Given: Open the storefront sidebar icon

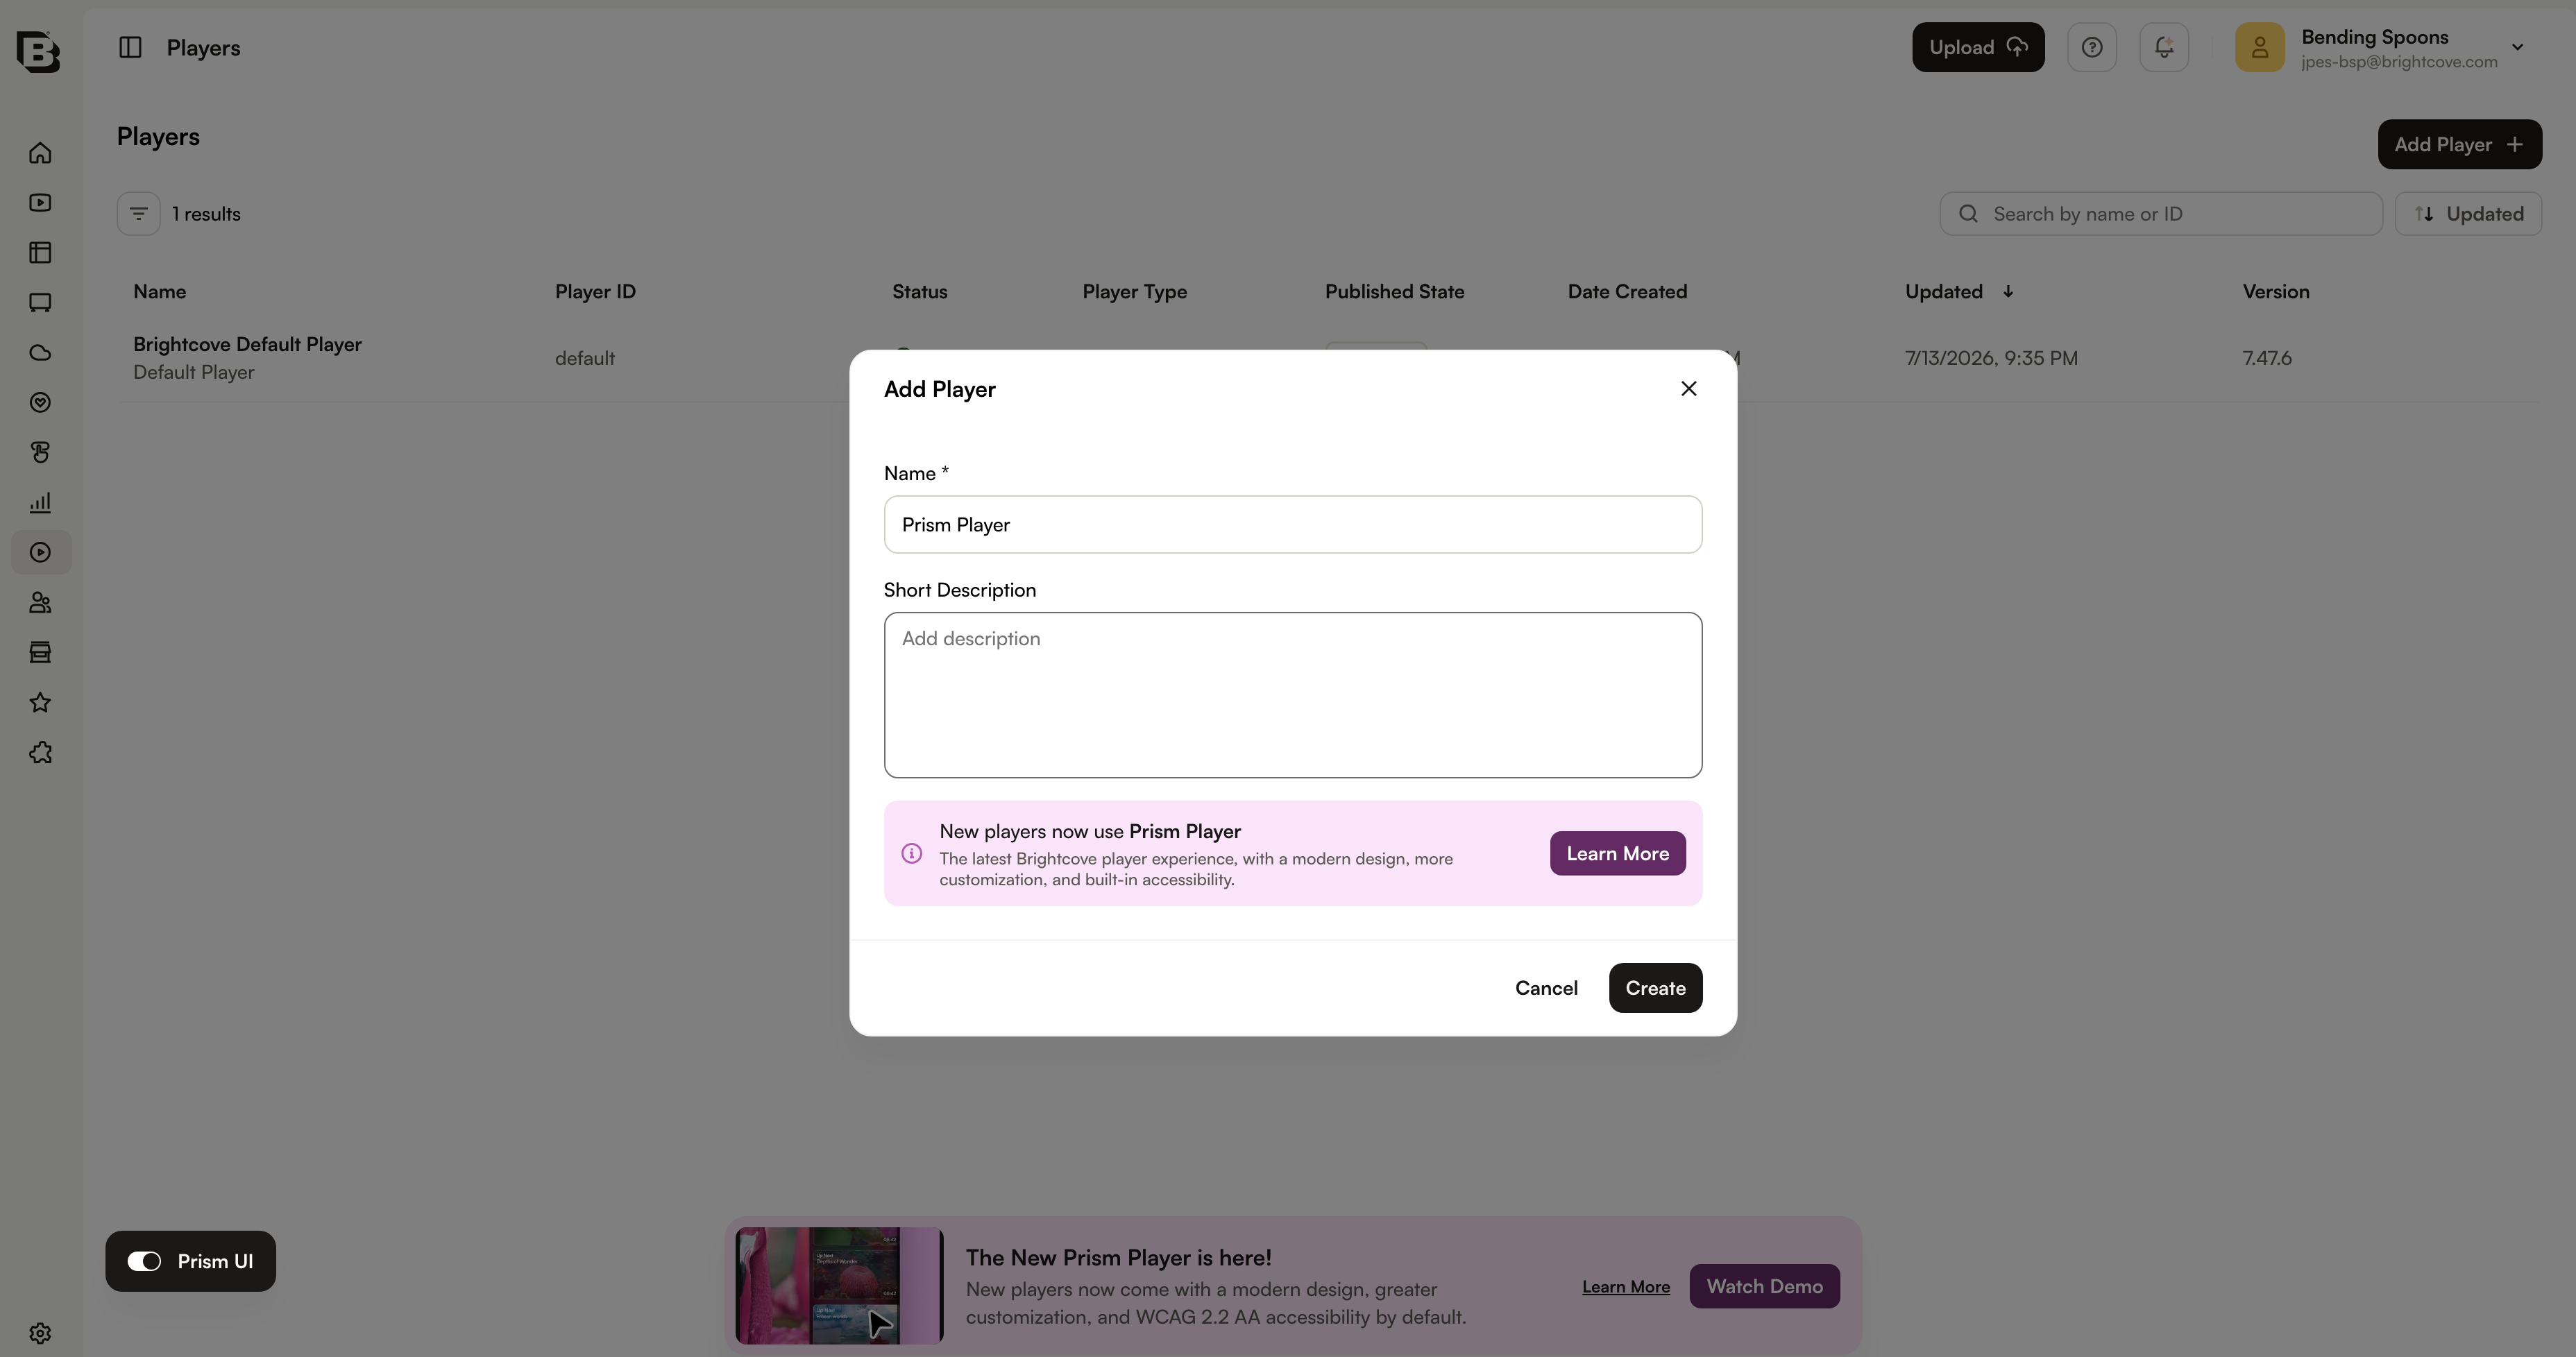Looking at the screenshot, I should (40, 653).
